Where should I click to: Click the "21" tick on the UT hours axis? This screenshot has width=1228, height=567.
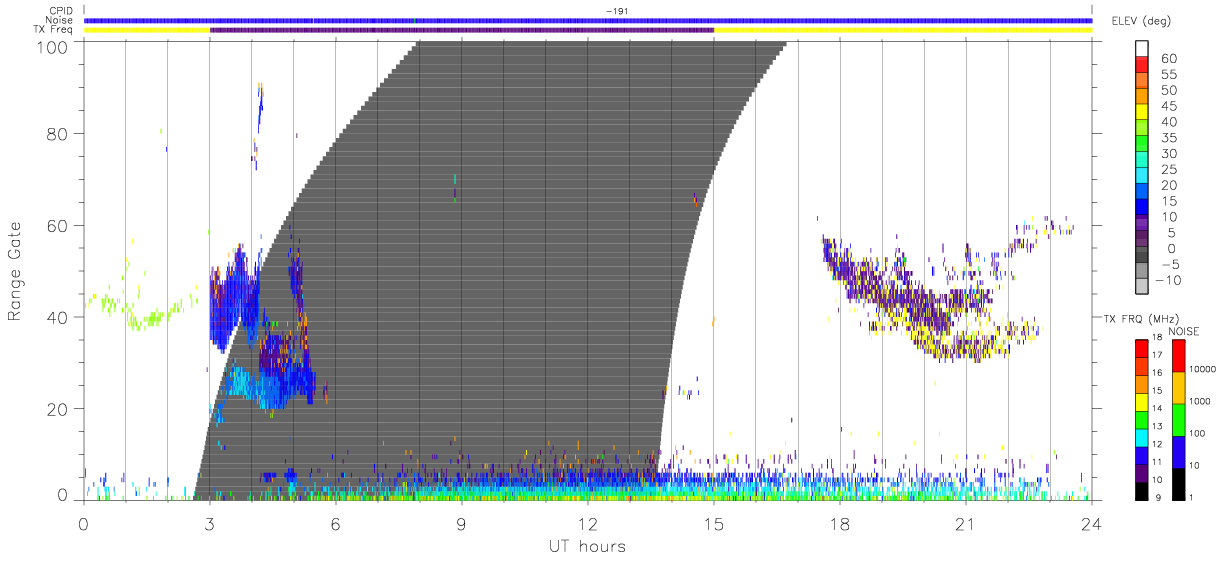pyautogui.click(x=966, y=525)
